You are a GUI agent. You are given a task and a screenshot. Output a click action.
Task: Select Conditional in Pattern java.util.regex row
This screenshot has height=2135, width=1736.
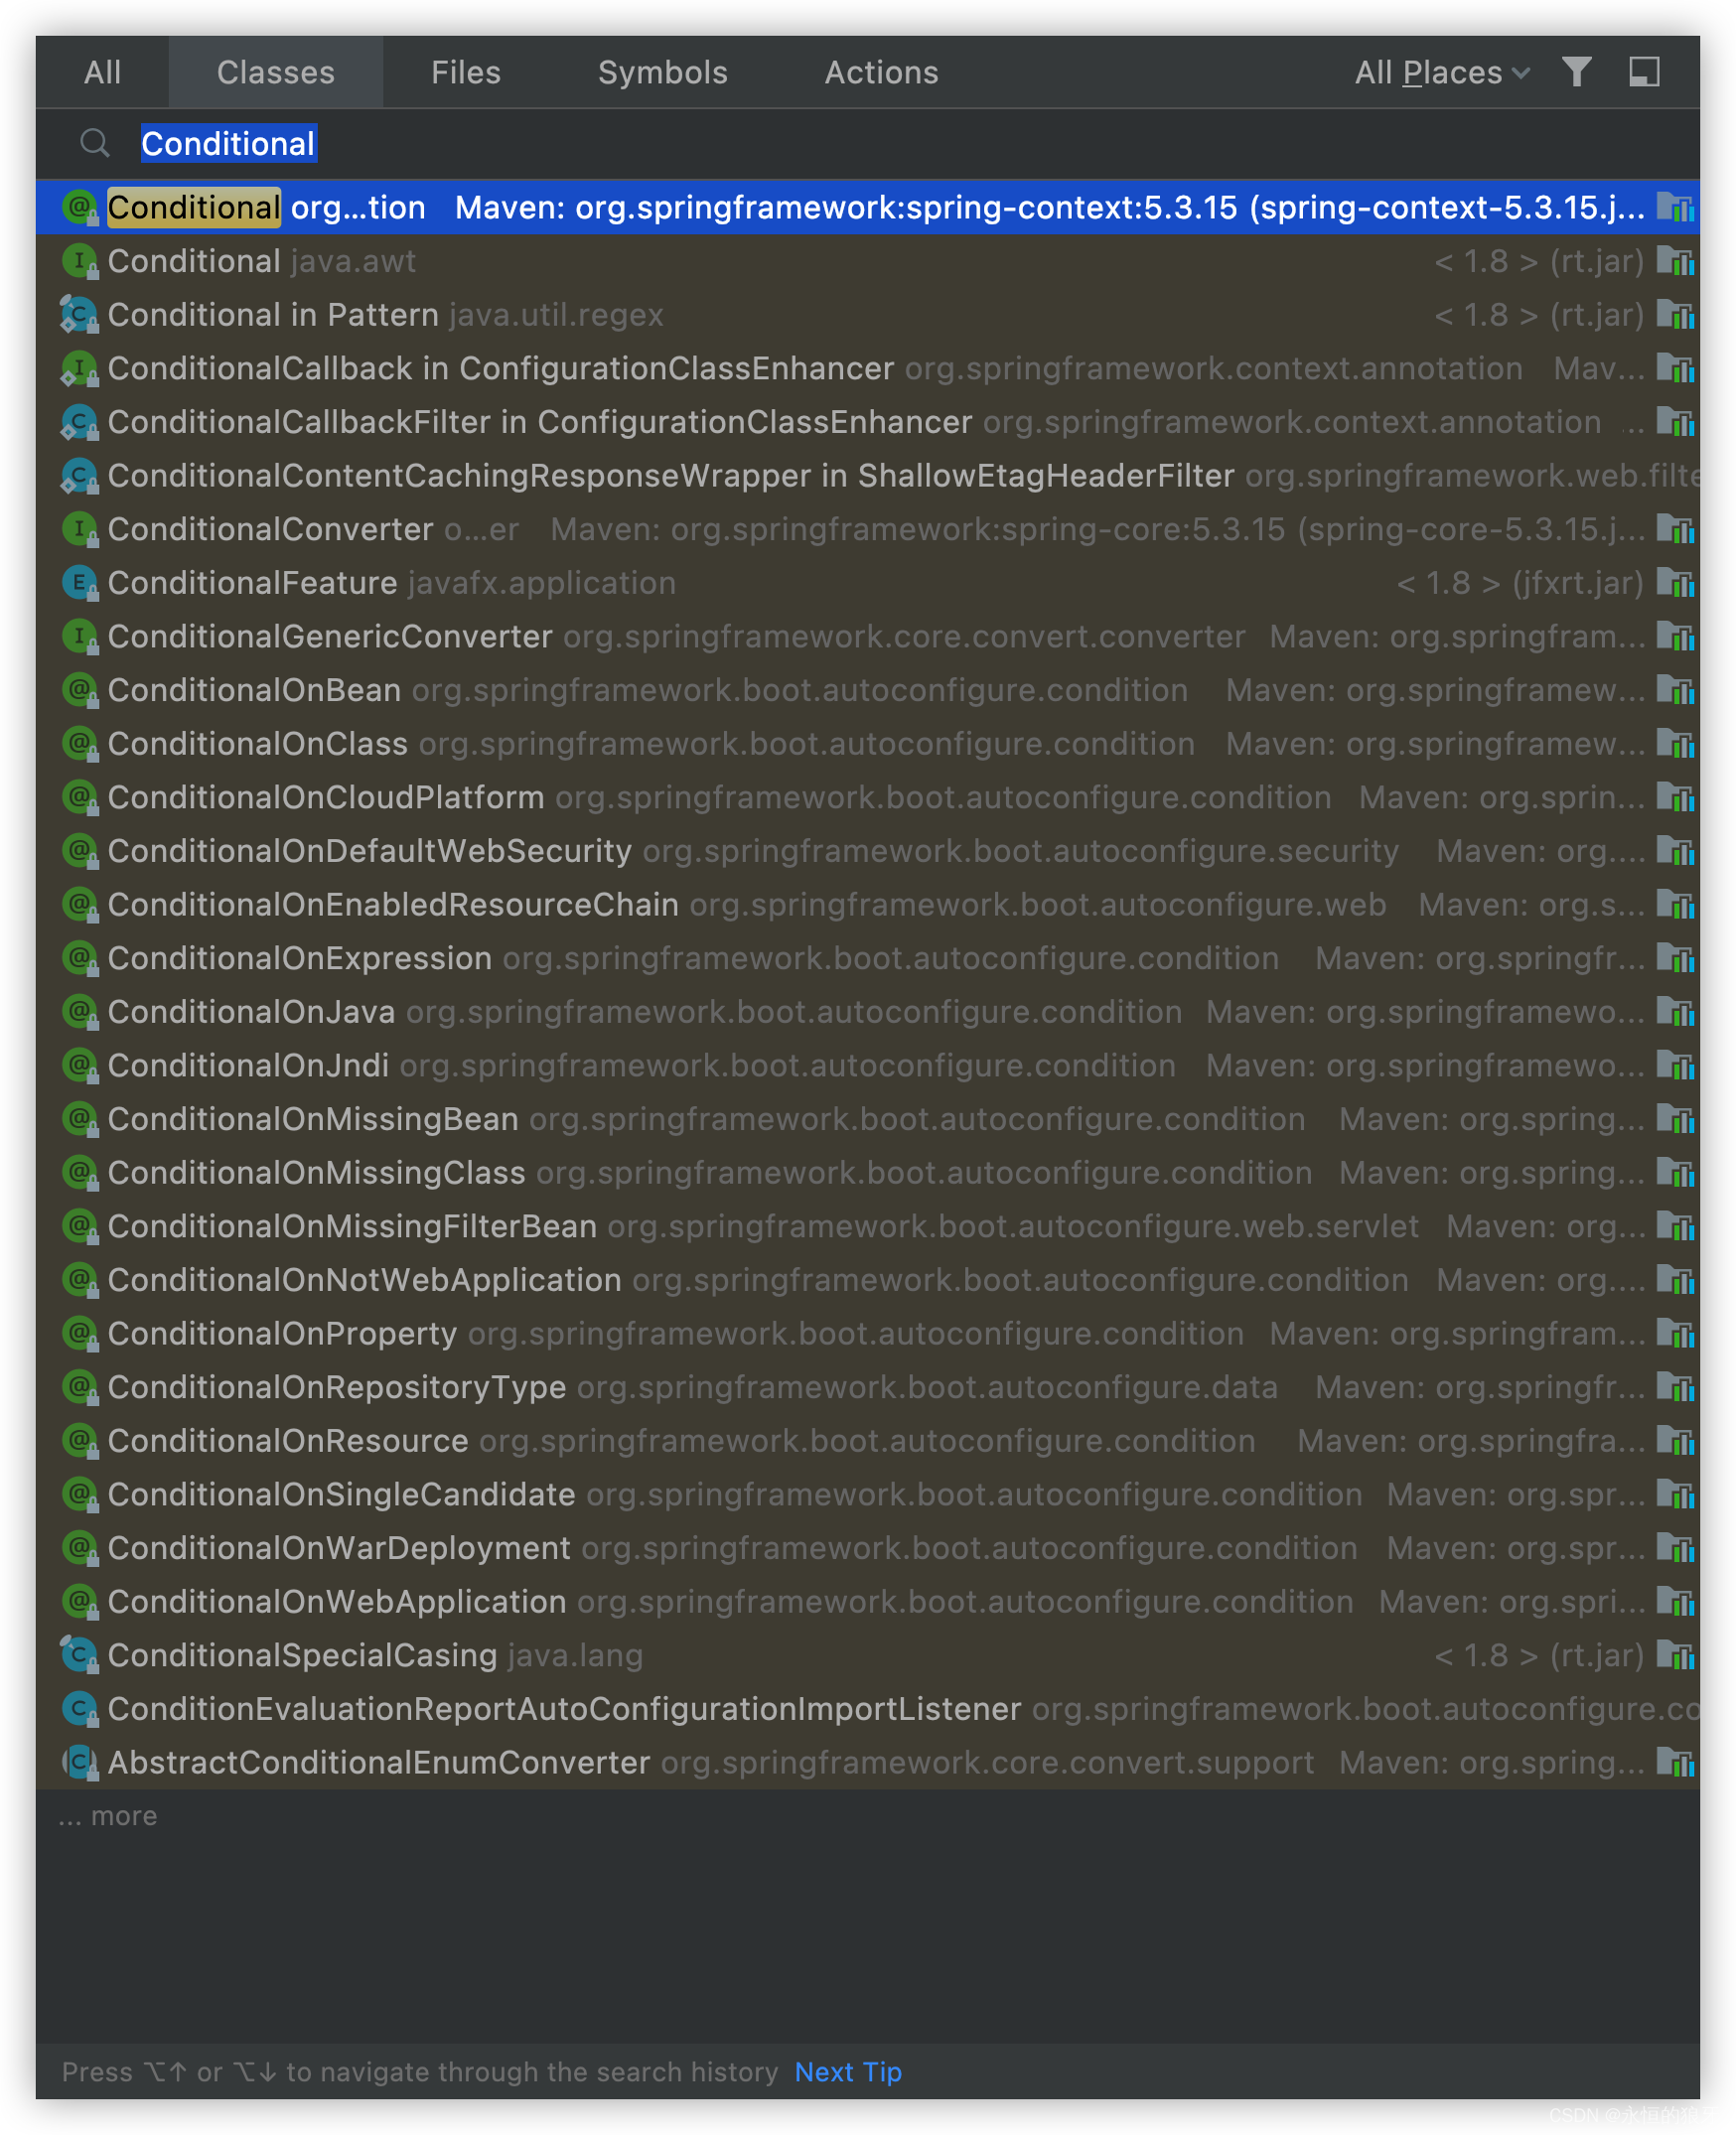tap(868, 315)
